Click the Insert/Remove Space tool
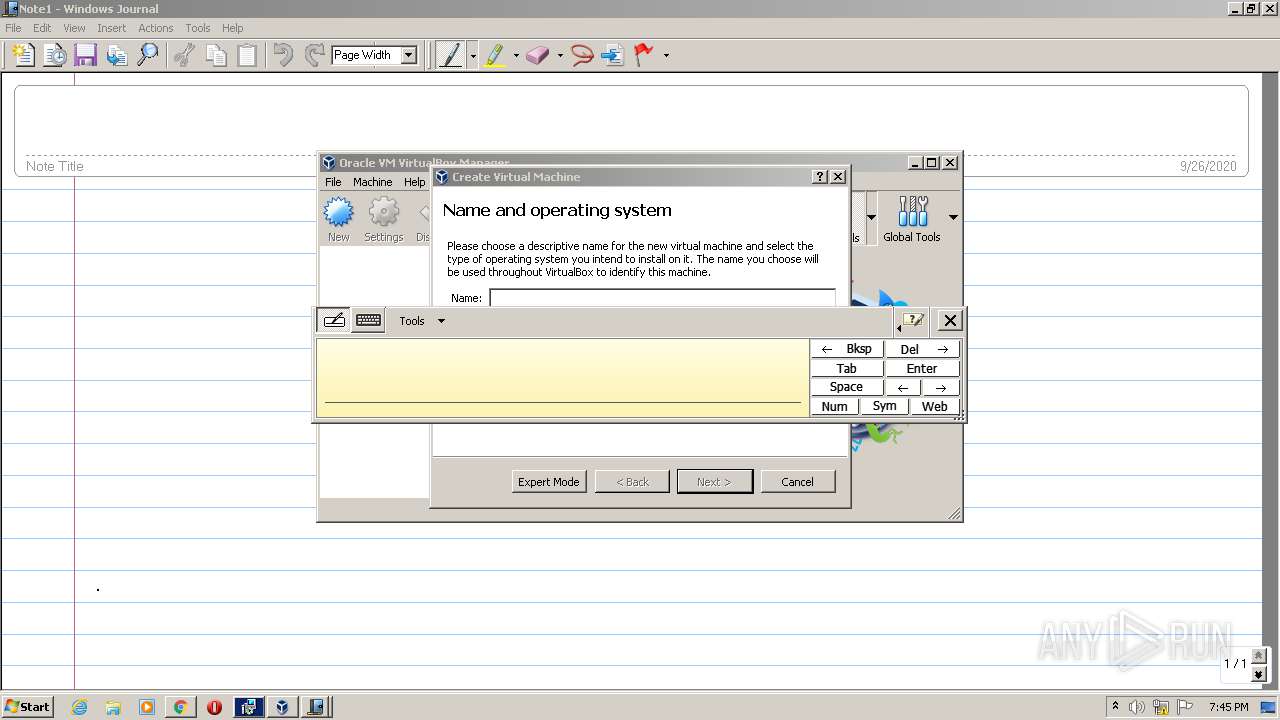This screenshot has width=1280, height=720. pos(613,55)
